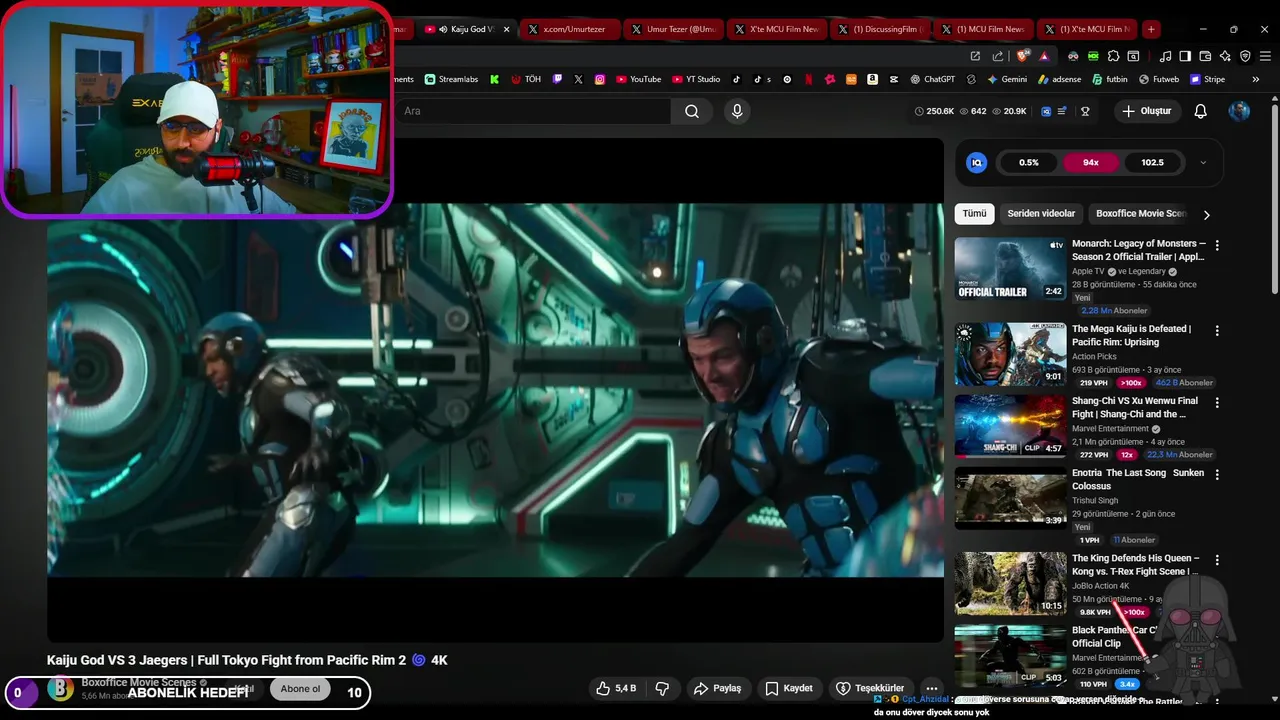Open options for Enotria The Last Song video
The height and width of the screenshot is (720, 1280).
pos(1217,475)
